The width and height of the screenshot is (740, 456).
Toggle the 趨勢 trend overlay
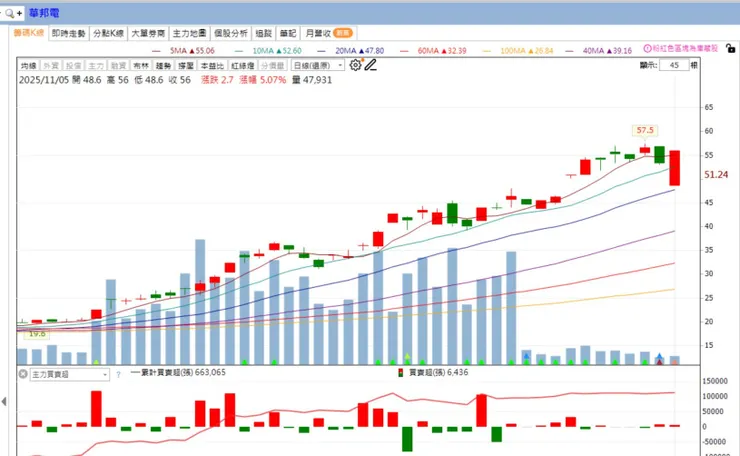(163, 66)
